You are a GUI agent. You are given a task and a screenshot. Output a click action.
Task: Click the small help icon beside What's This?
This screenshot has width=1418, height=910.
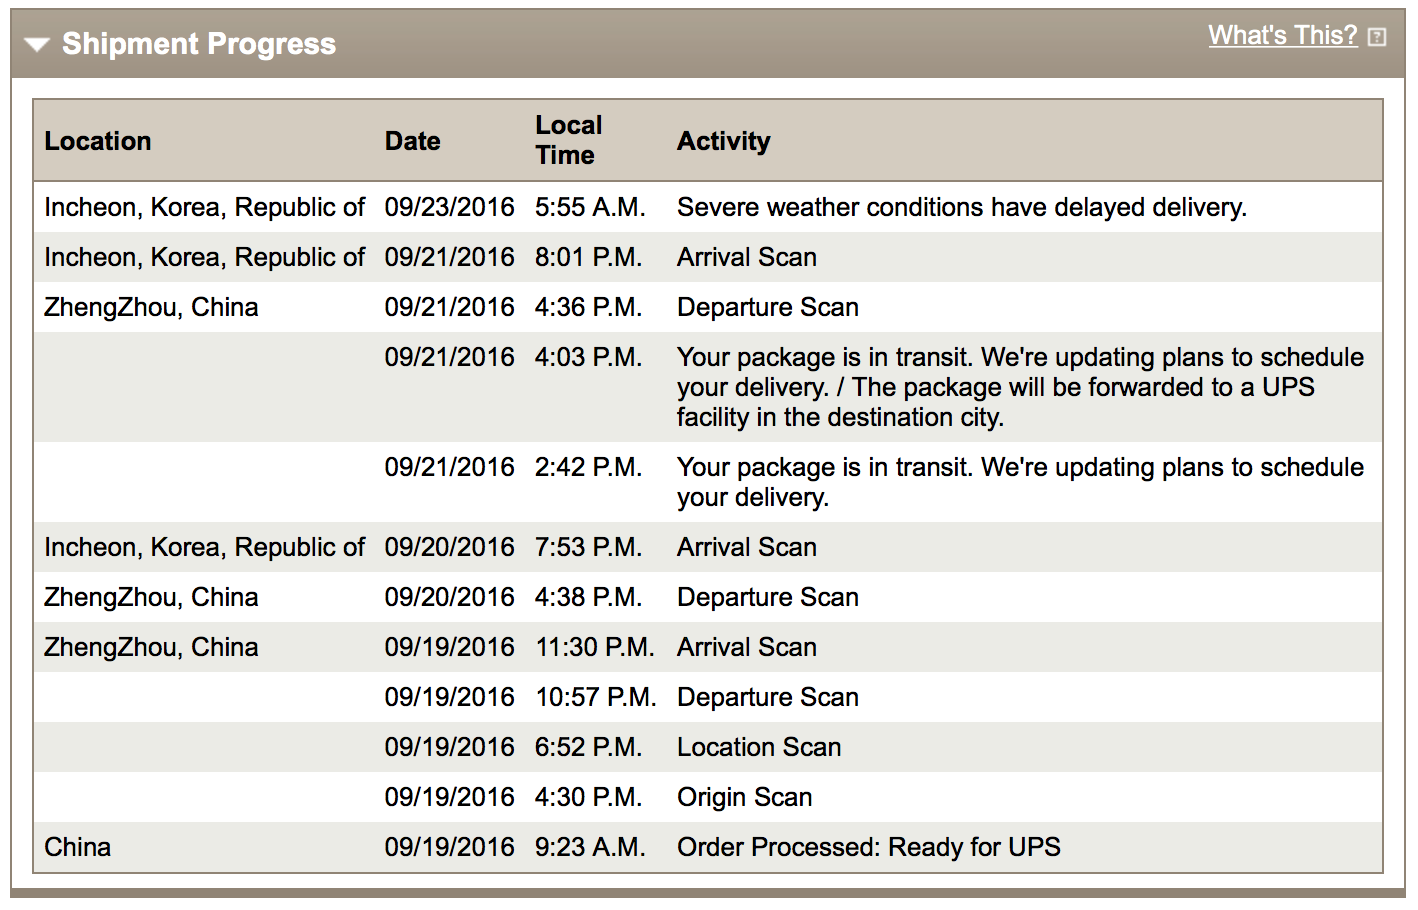[1377, 37]
